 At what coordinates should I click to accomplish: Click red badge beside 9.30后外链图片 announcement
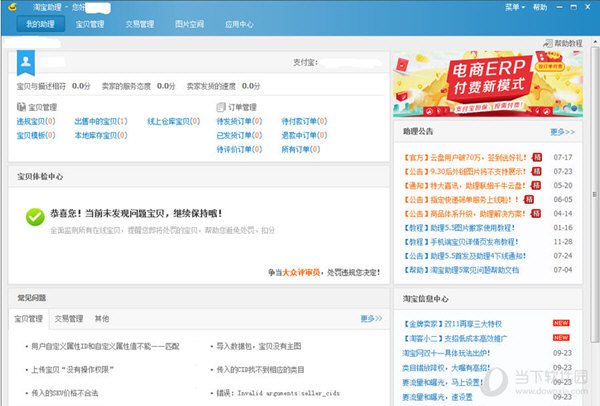pos(537,171)
